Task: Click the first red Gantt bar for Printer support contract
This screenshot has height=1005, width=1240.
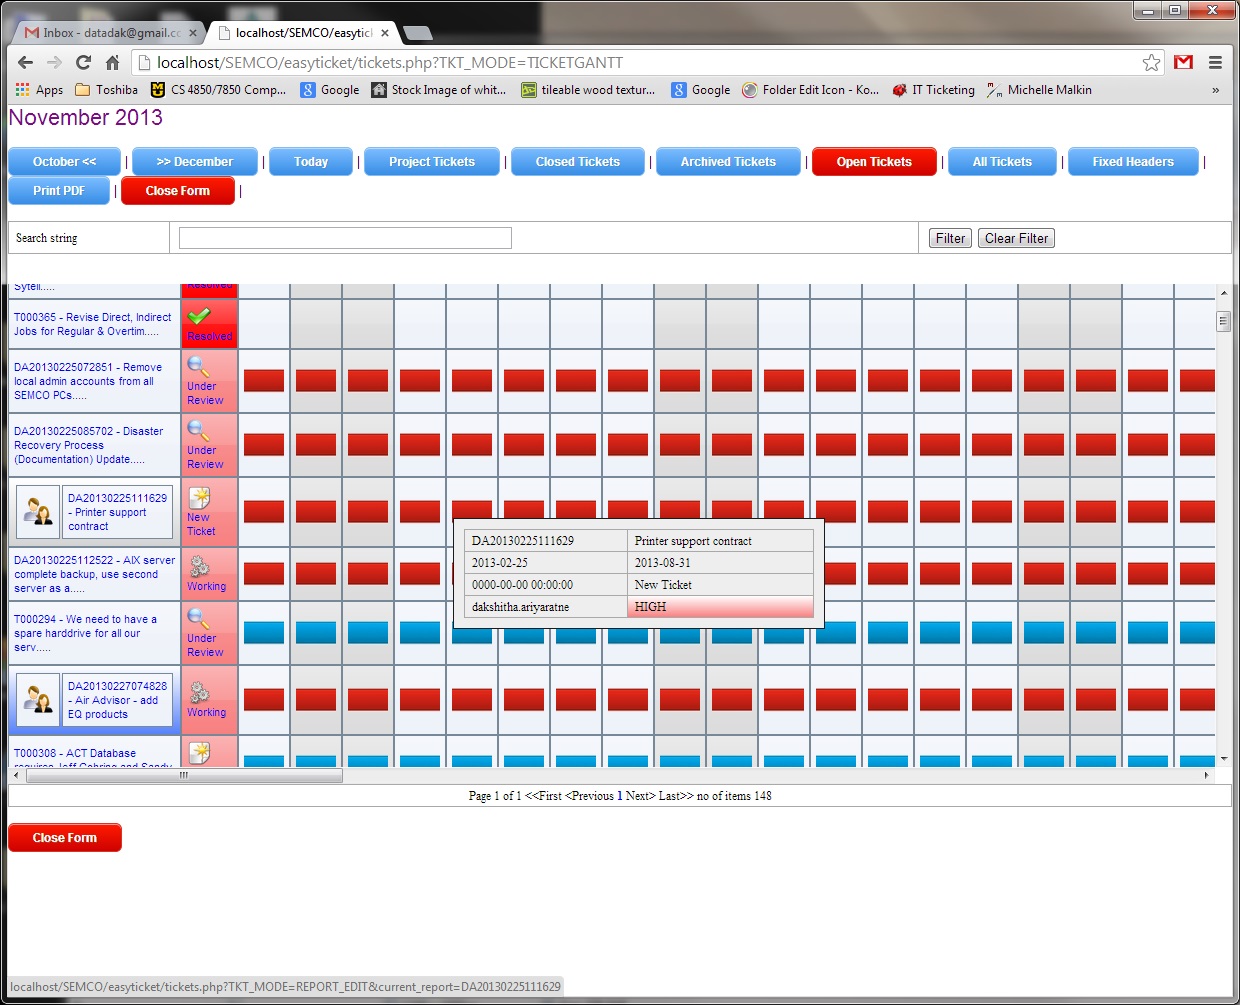Action: 264,512
